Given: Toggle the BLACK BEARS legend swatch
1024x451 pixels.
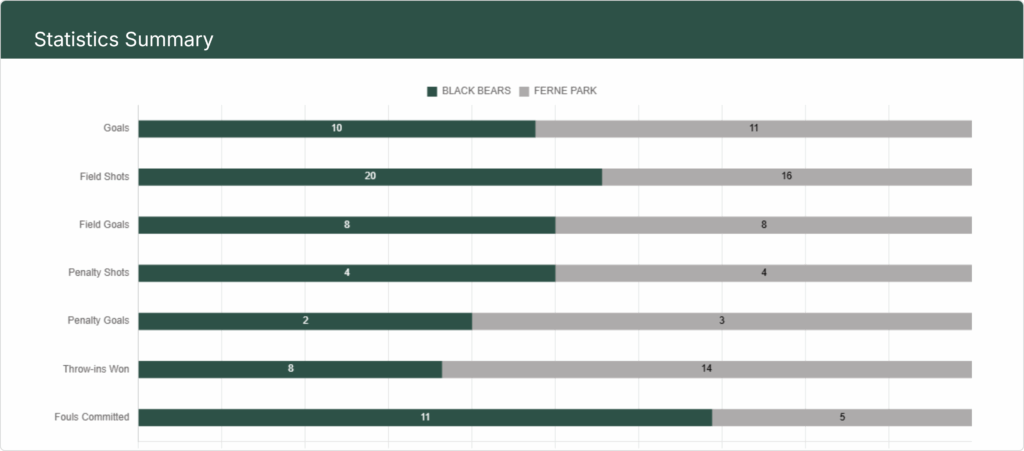Looking at the screenshot, I should (432, 91).
